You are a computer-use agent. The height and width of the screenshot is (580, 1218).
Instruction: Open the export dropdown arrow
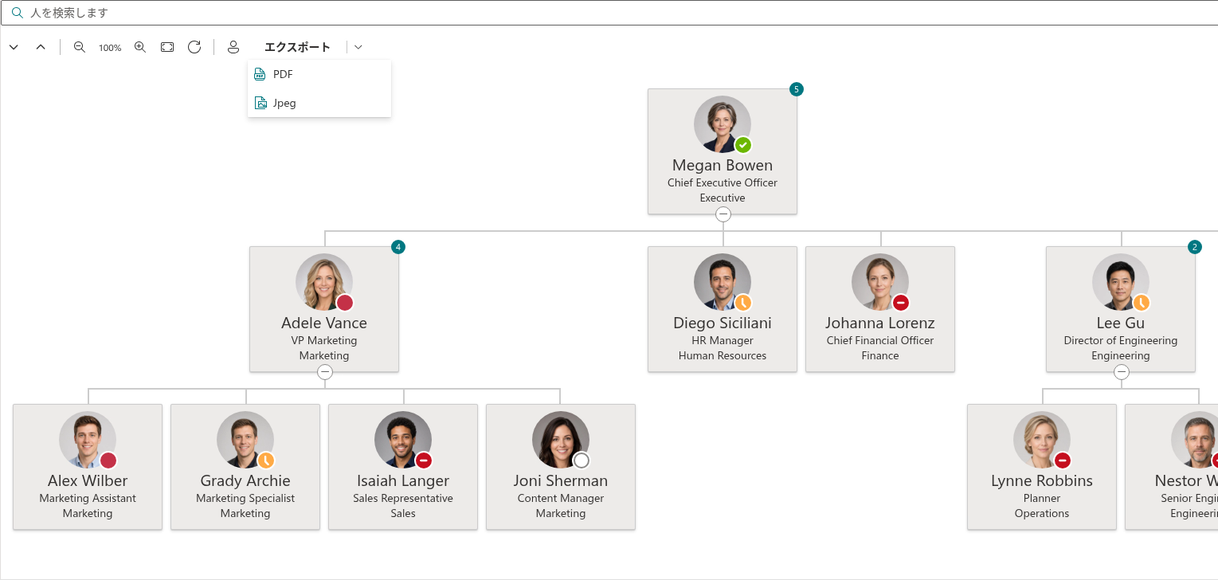click(358, 47)
